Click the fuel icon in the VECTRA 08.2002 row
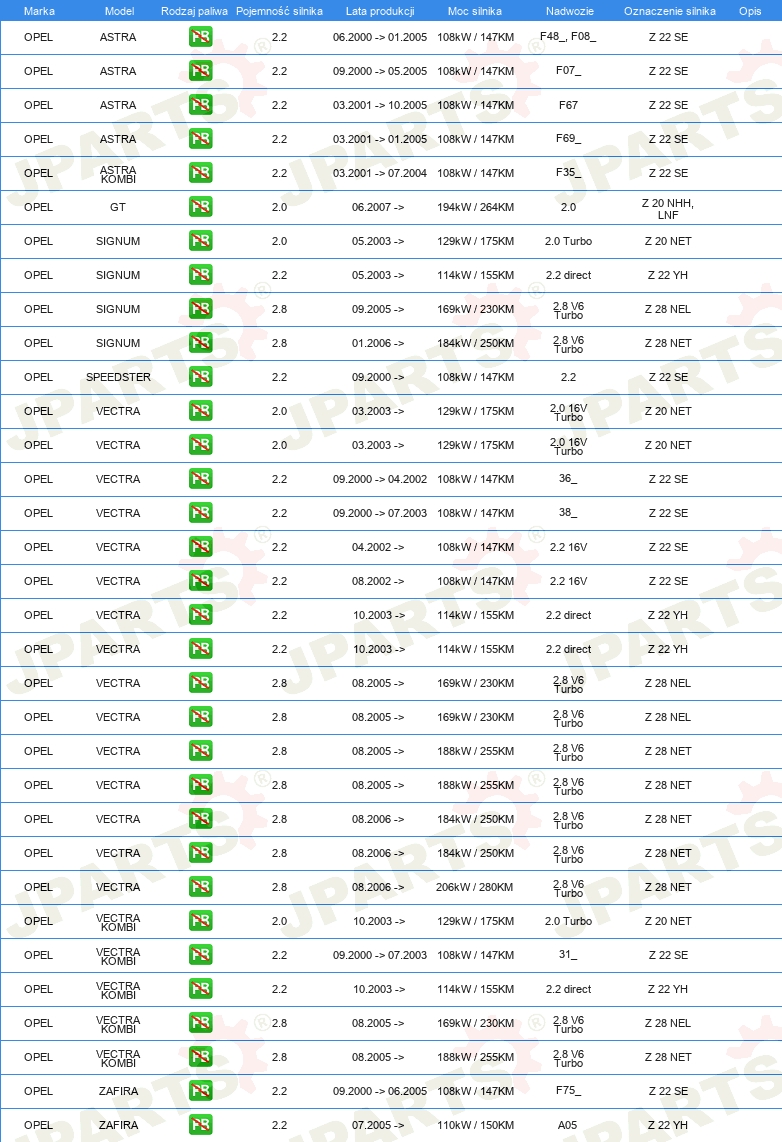The image size is (782, 1142). pos(200,580)
